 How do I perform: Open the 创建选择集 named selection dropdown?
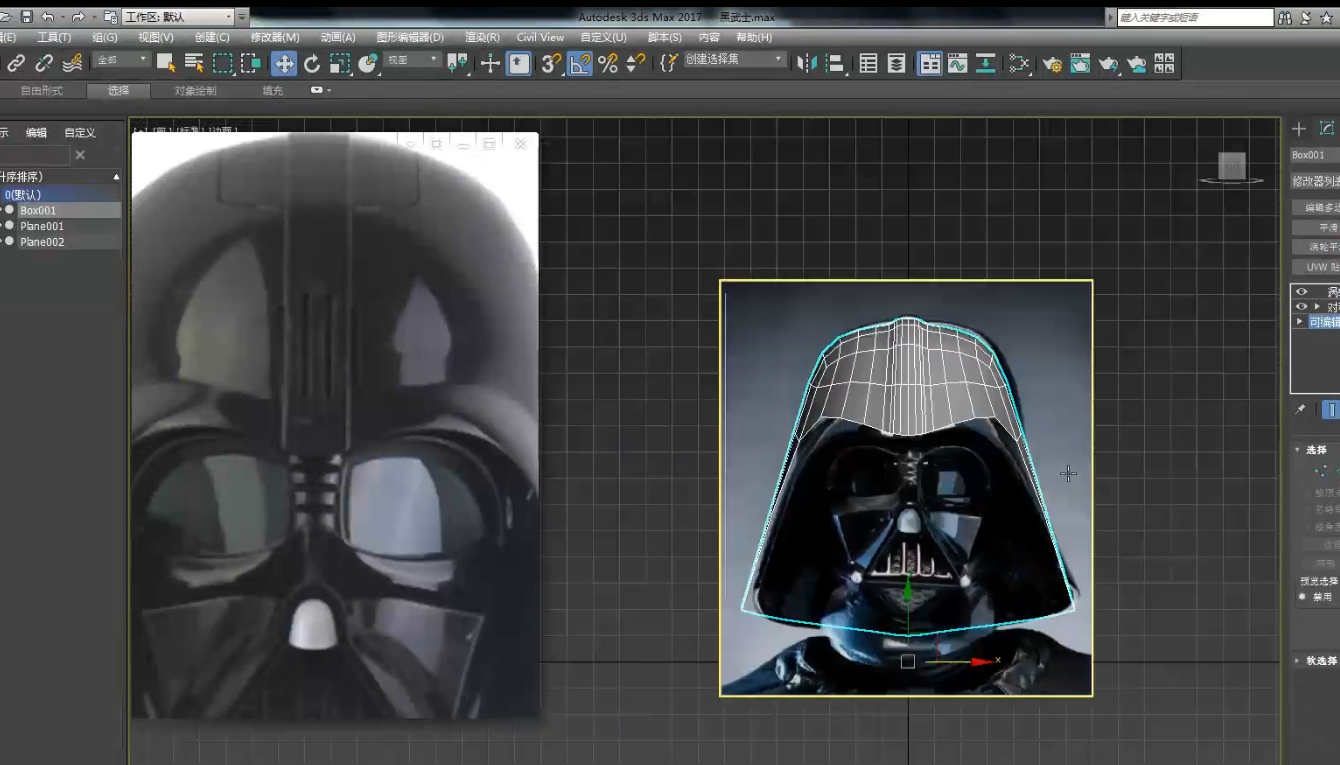coord(734,60)
